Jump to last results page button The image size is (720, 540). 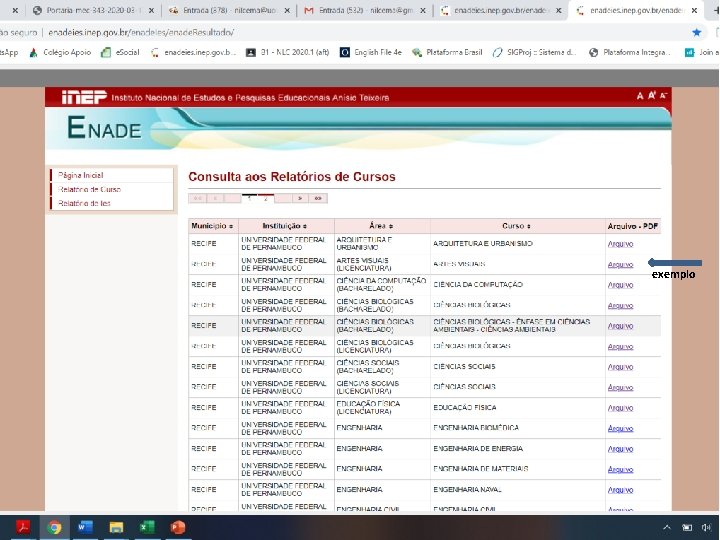click(318, 198)
